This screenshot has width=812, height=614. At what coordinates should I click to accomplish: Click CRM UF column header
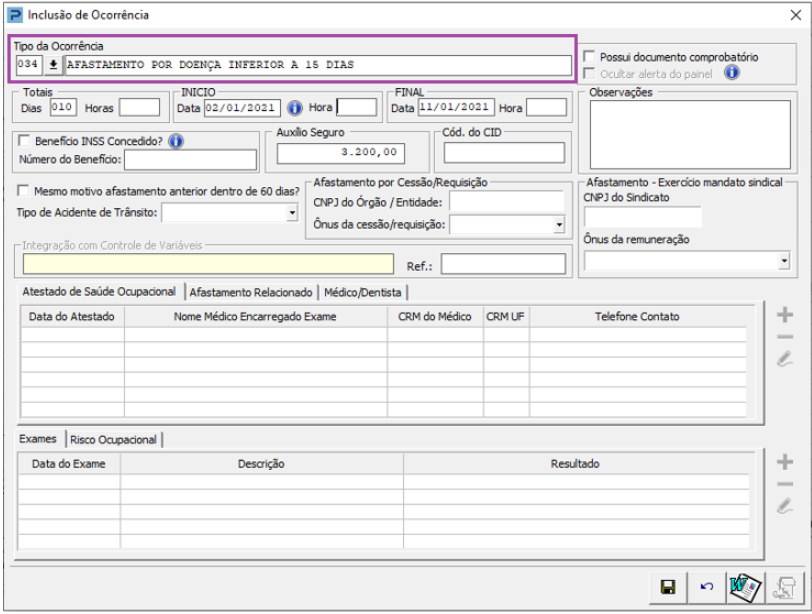[x=506, y=316]
